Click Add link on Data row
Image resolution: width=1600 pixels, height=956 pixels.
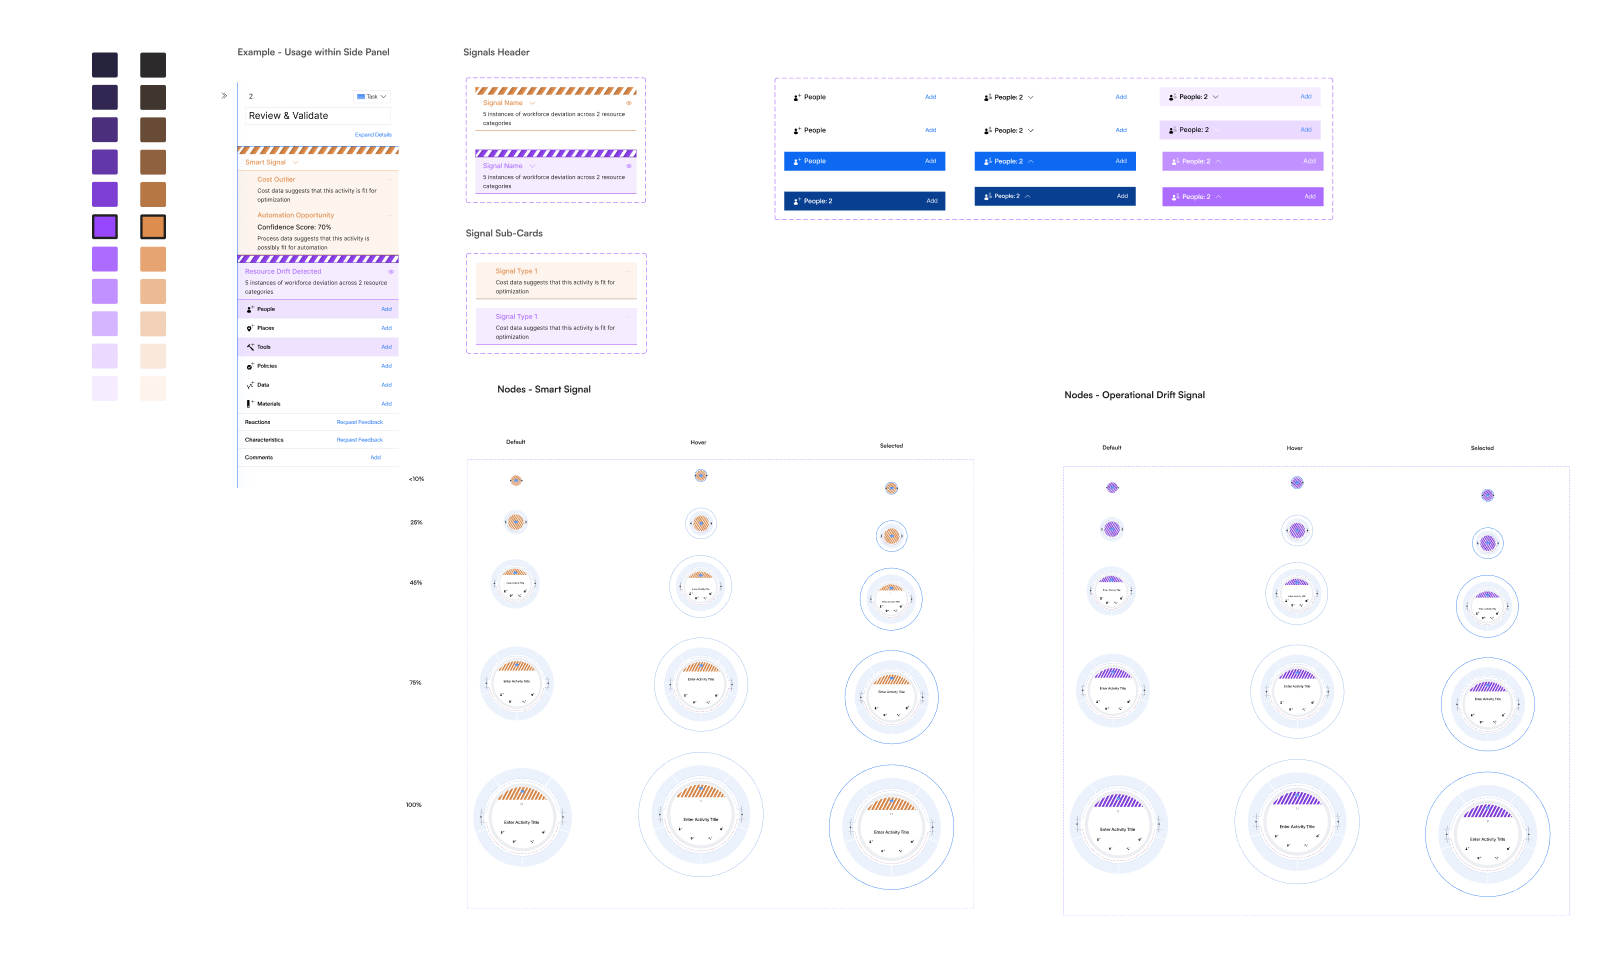click(386, 385)
